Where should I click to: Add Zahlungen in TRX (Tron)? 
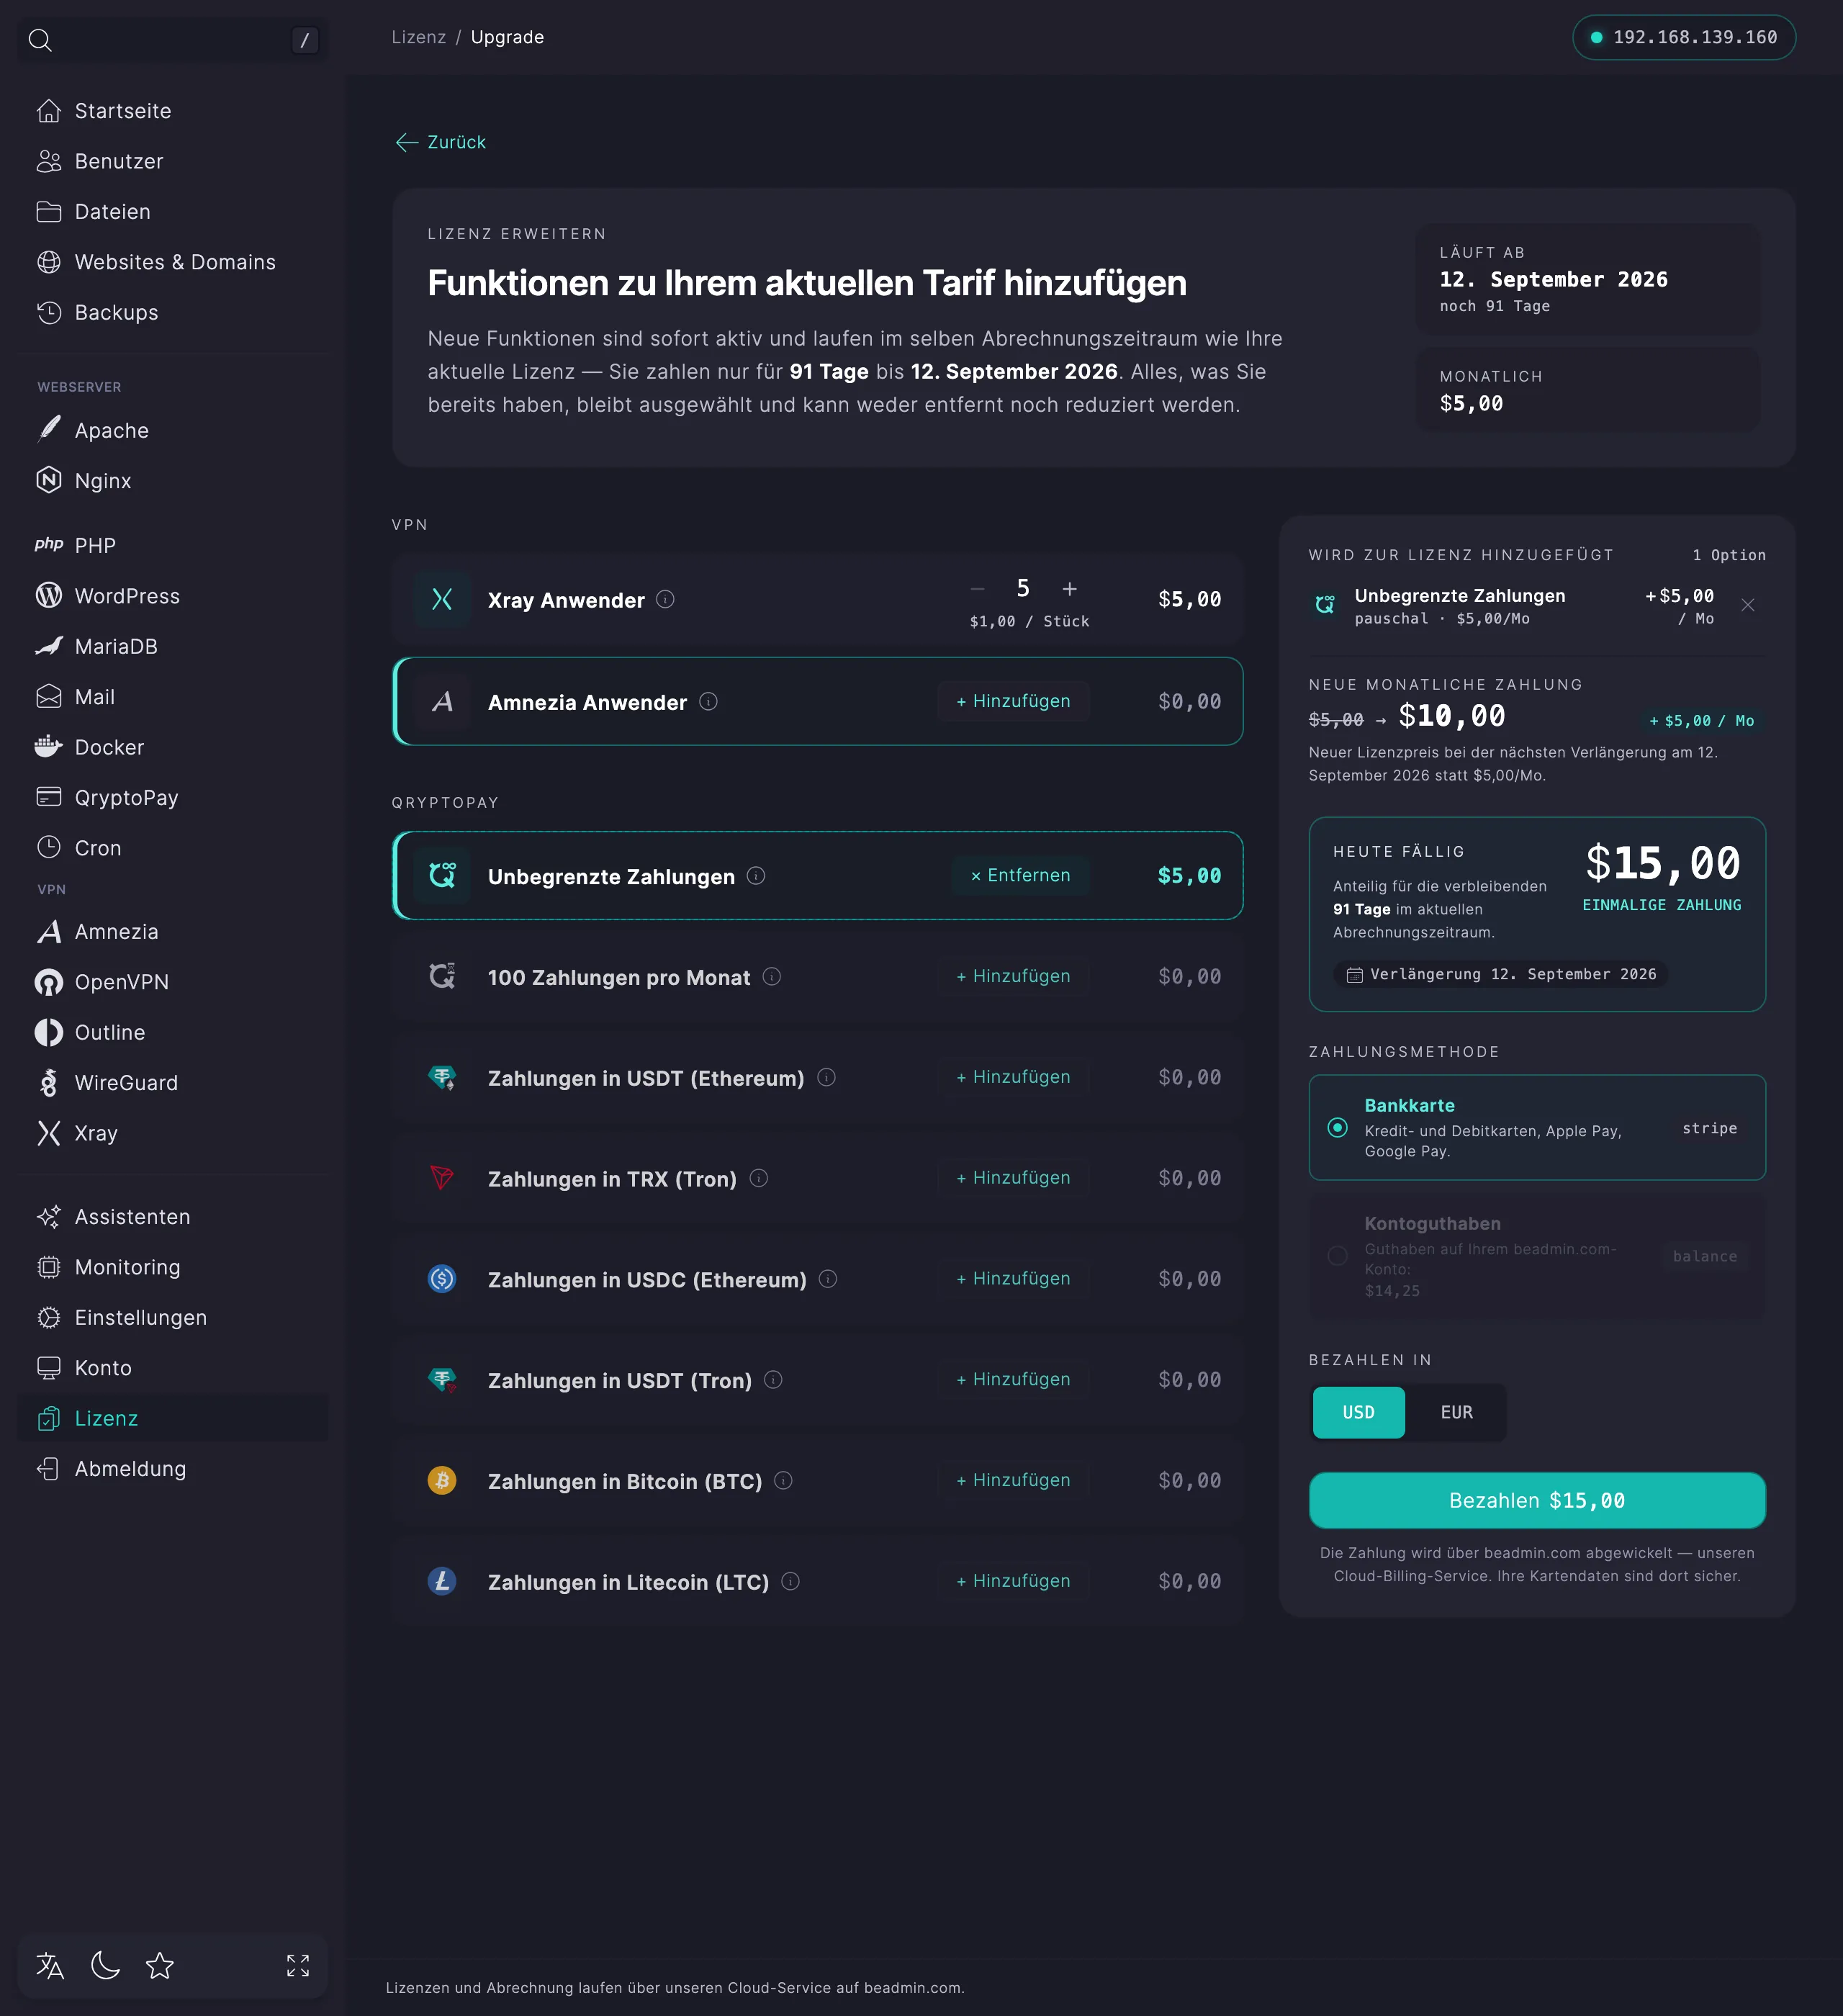pyautogui.click(x=1013, y=1178)
